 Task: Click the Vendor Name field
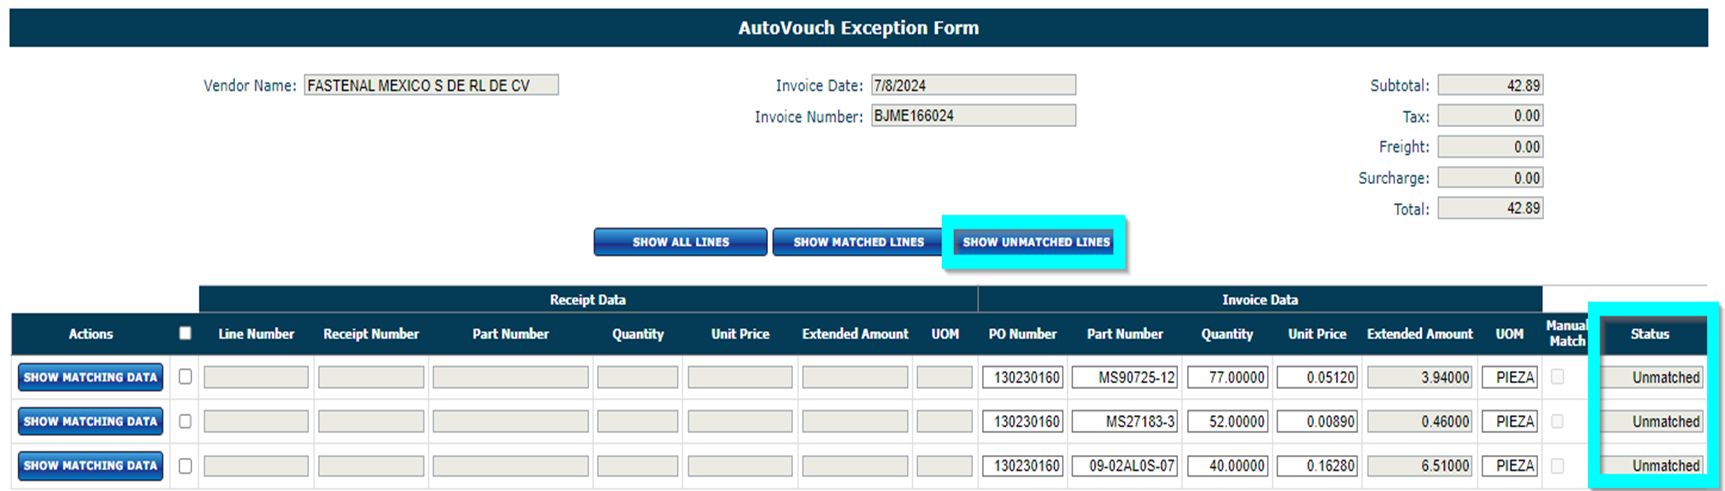tap(431, 86)
